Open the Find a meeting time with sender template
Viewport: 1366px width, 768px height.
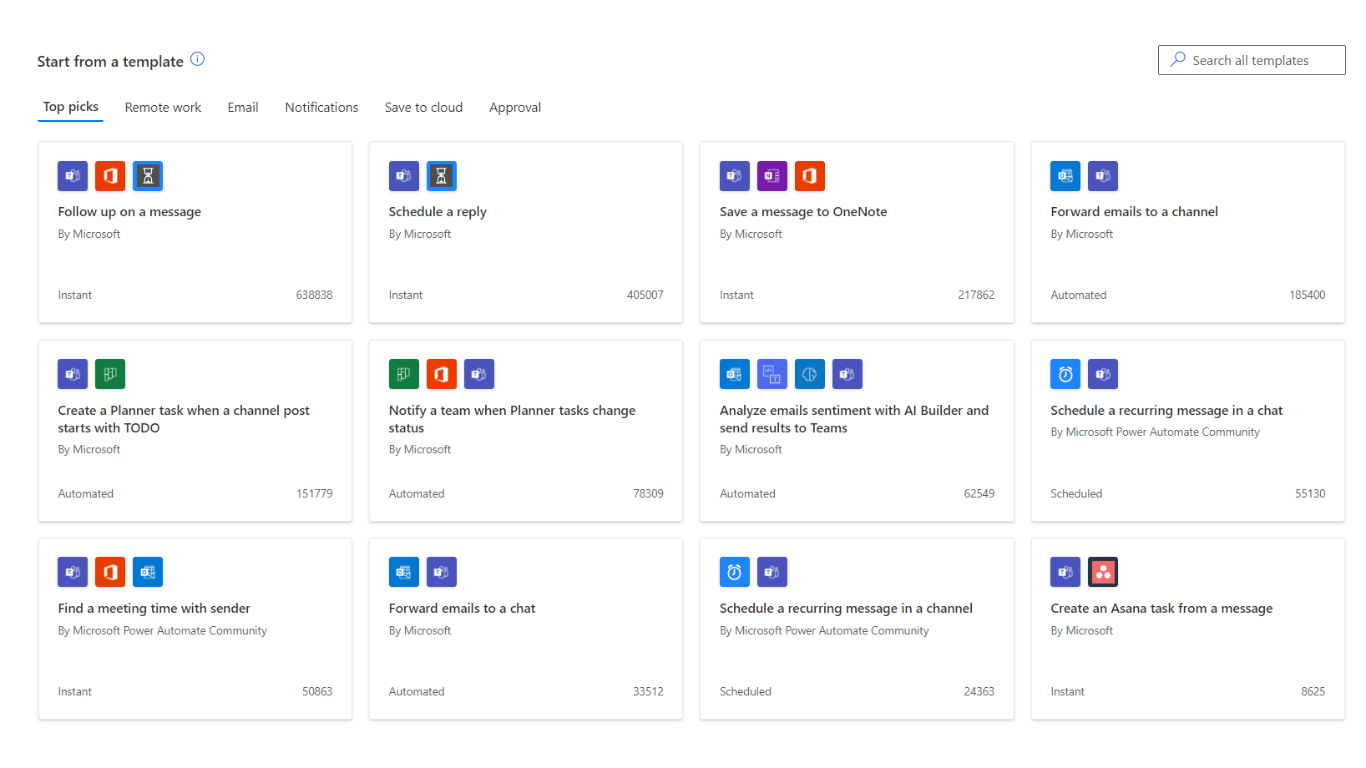[195, 629]
